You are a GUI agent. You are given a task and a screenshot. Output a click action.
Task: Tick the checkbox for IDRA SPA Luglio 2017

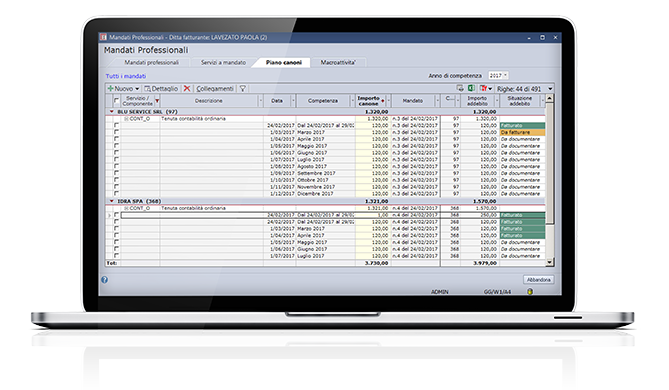116,256
